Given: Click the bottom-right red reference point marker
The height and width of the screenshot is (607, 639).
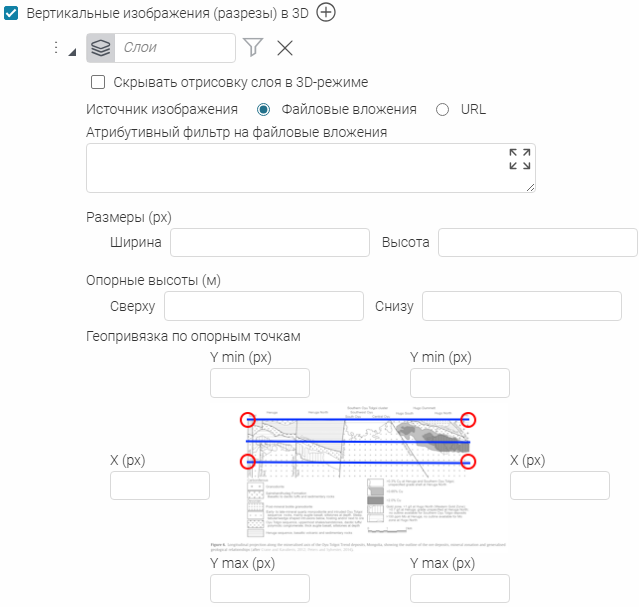Looking at the screenshot, I should click(x=468, y=462).
